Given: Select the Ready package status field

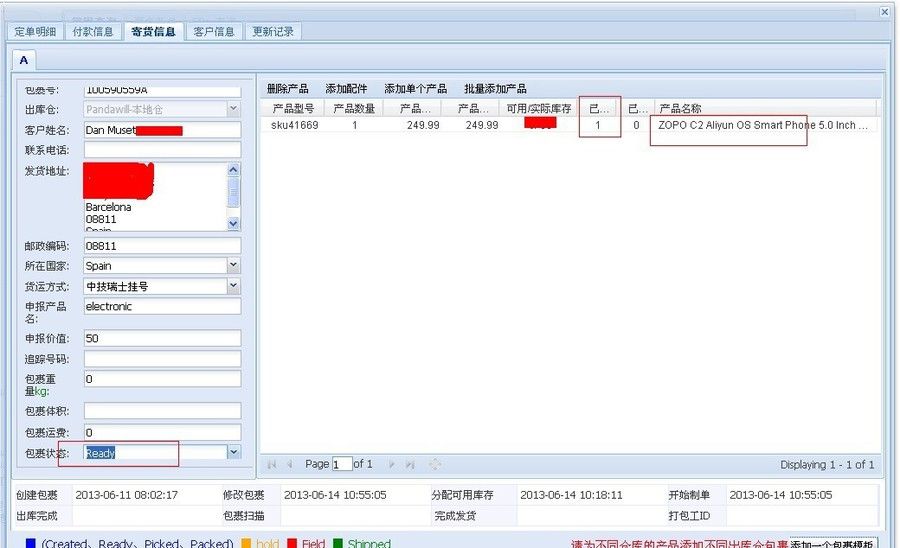Looking at the screenshot, I should [x=156, y=453].
